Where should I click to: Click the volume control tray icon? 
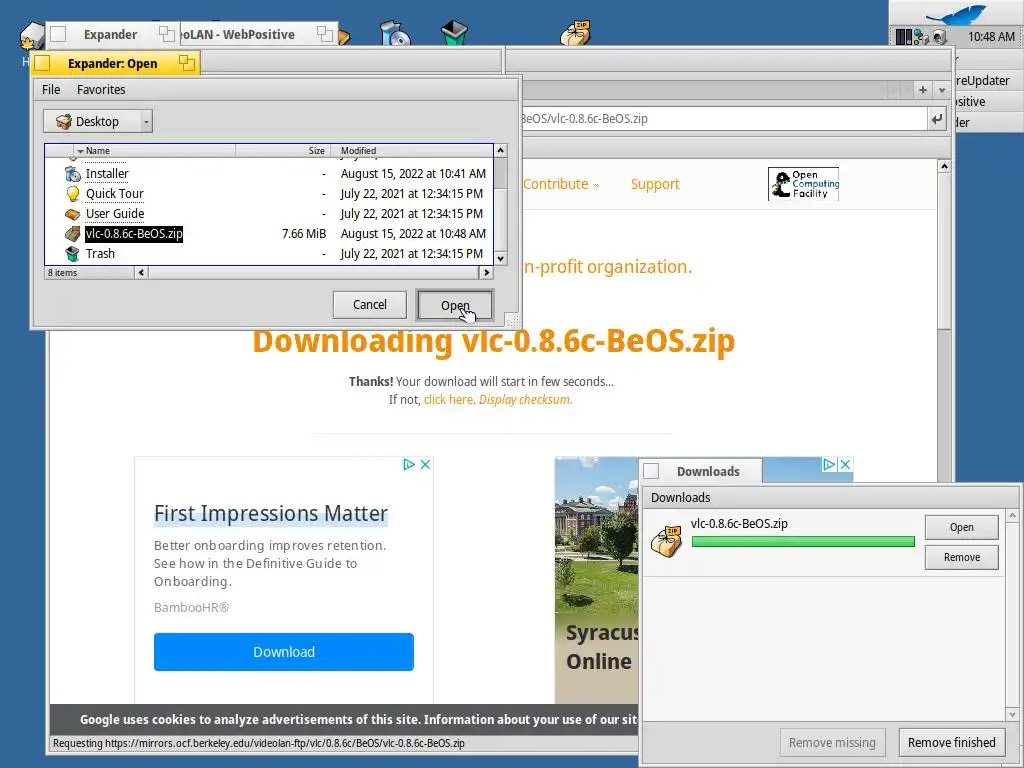(x=939, y=37)
